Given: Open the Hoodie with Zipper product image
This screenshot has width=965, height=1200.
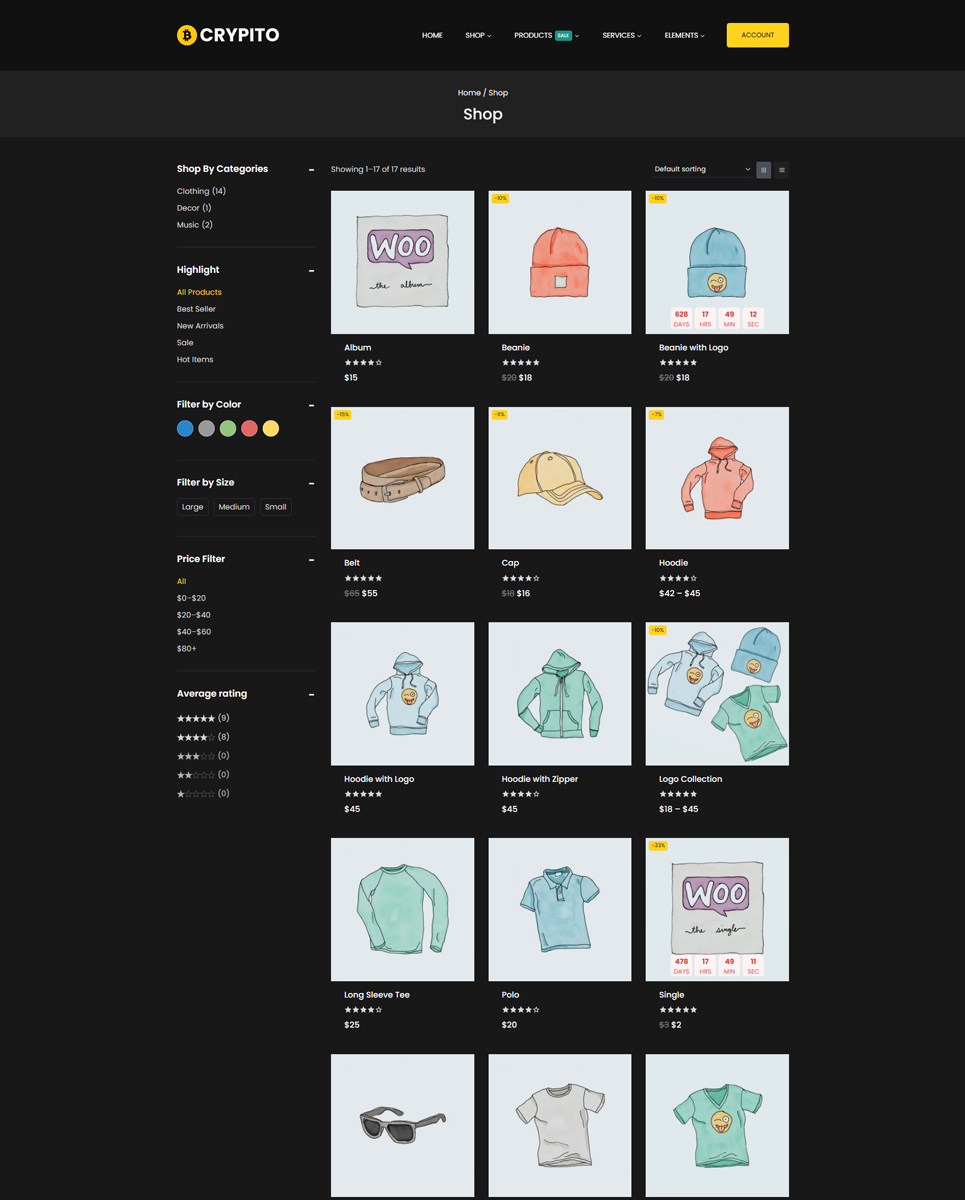Looking at the screenshot, I should pos(560,694).
